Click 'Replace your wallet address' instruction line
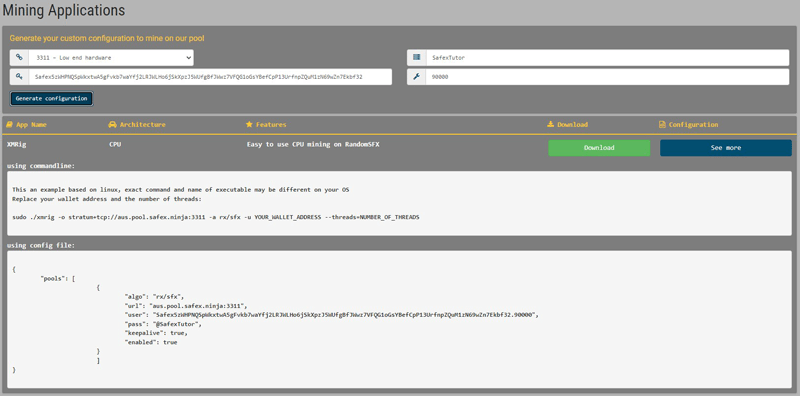This screenshot has height=396, width=800. 107,199
